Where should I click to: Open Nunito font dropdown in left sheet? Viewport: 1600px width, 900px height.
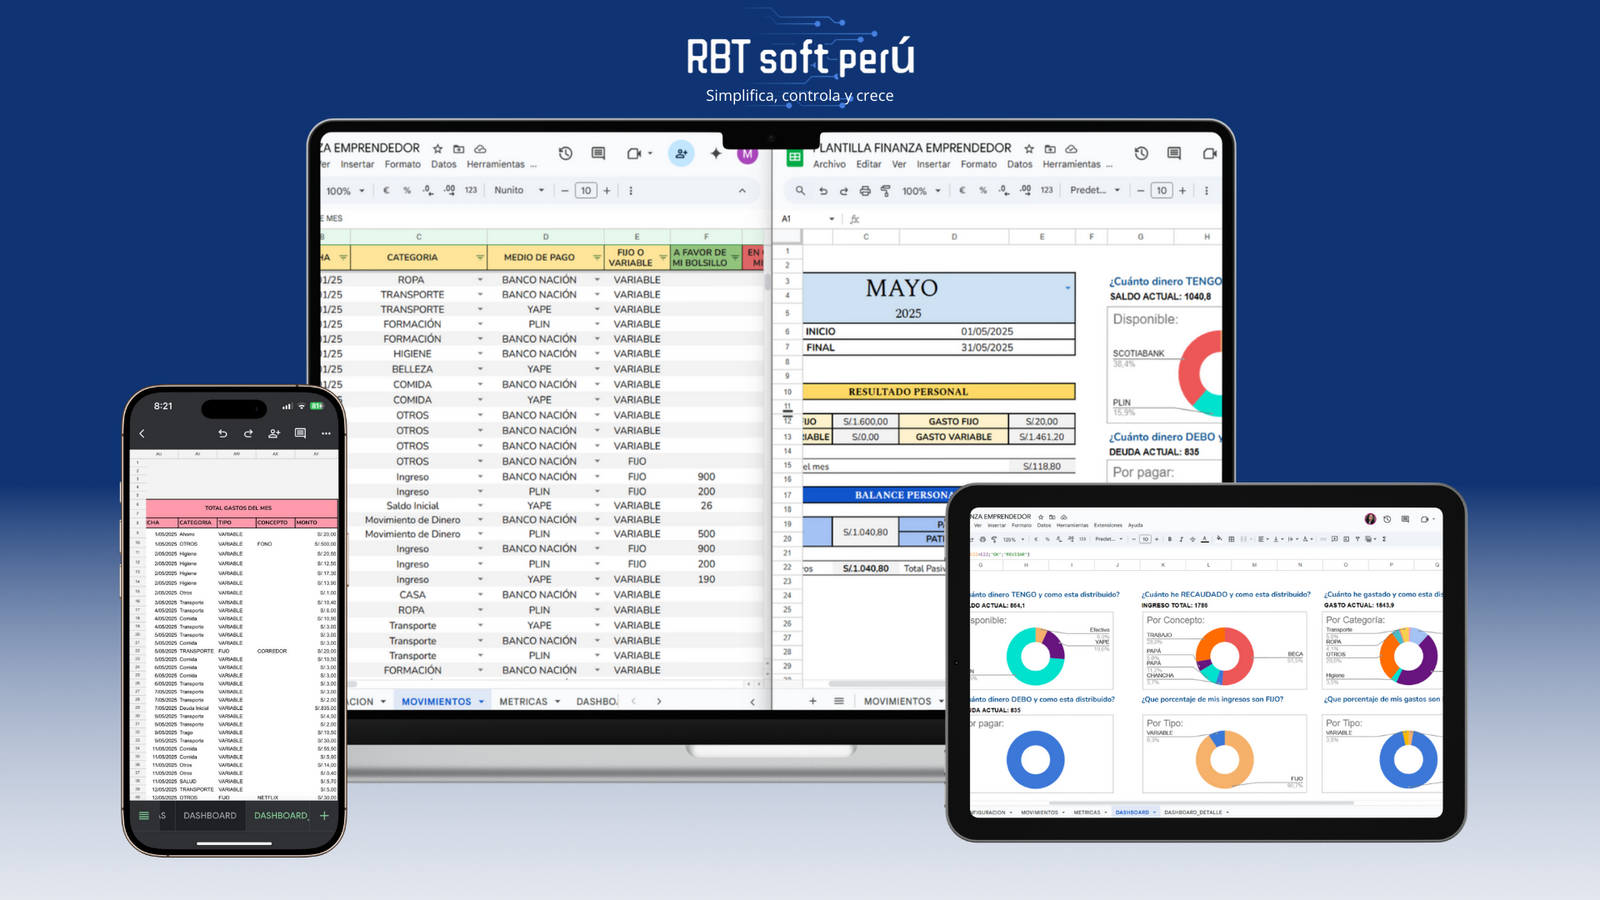(519, 190)
